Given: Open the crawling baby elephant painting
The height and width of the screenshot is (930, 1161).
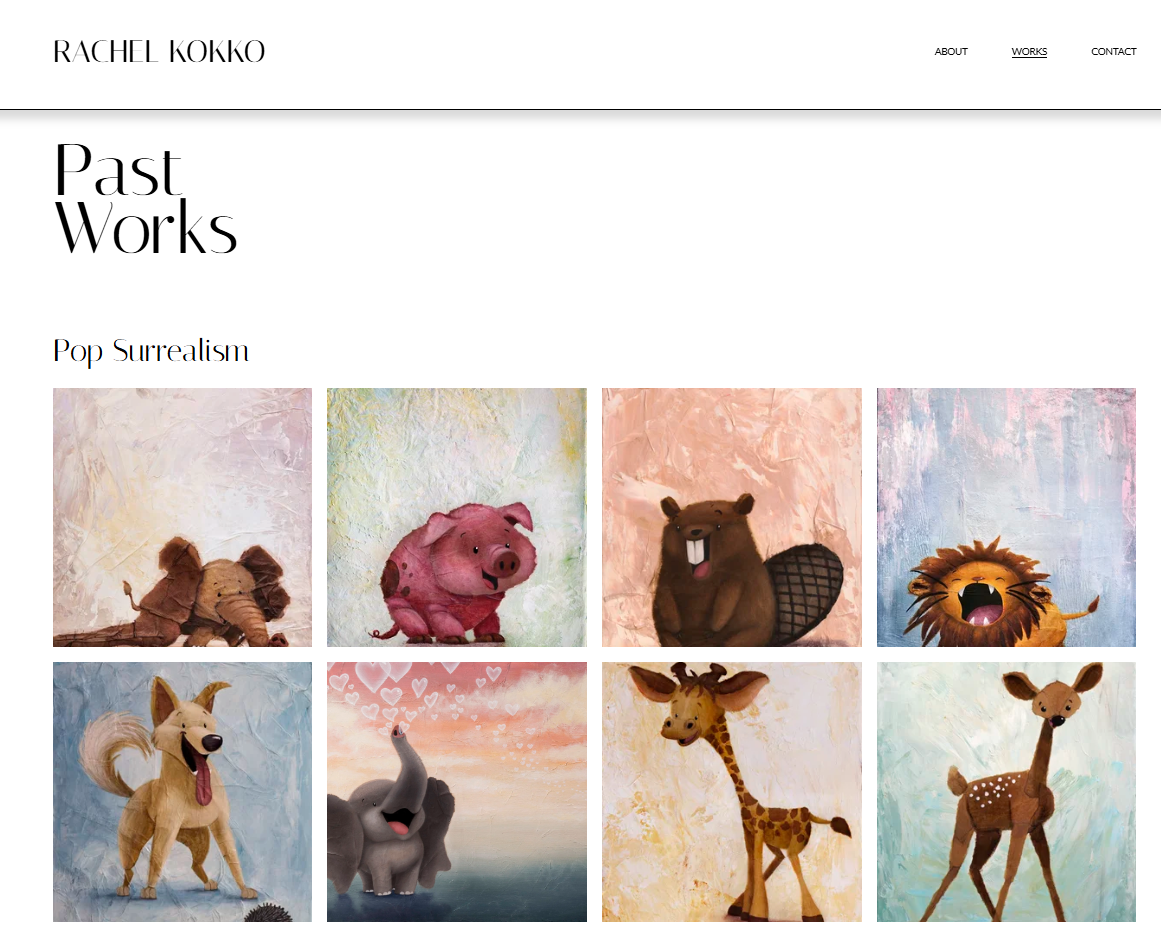Looking at the screenshot, I should [182, 518].
